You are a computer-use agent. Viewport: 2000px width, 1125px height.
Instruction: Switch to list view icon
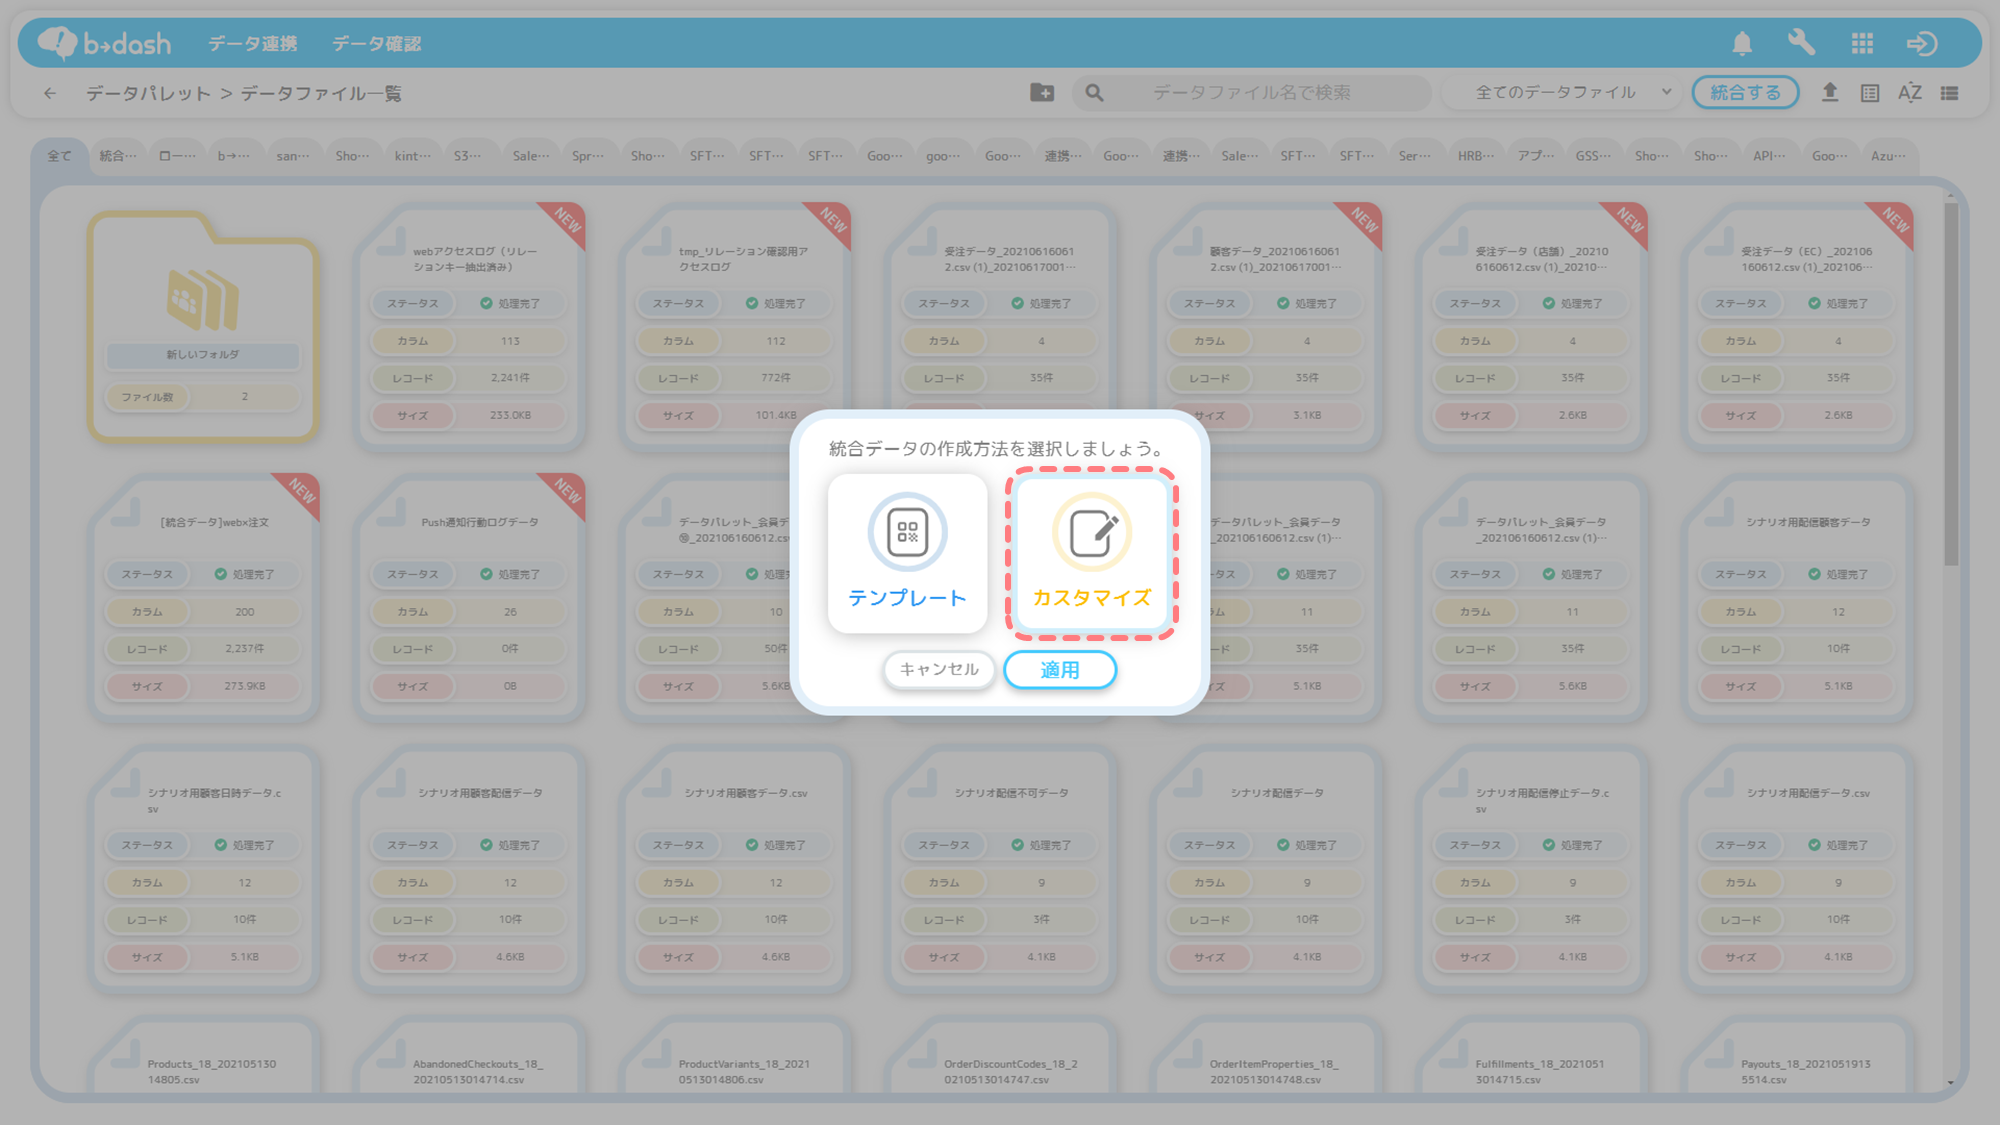pos(1950,93)
